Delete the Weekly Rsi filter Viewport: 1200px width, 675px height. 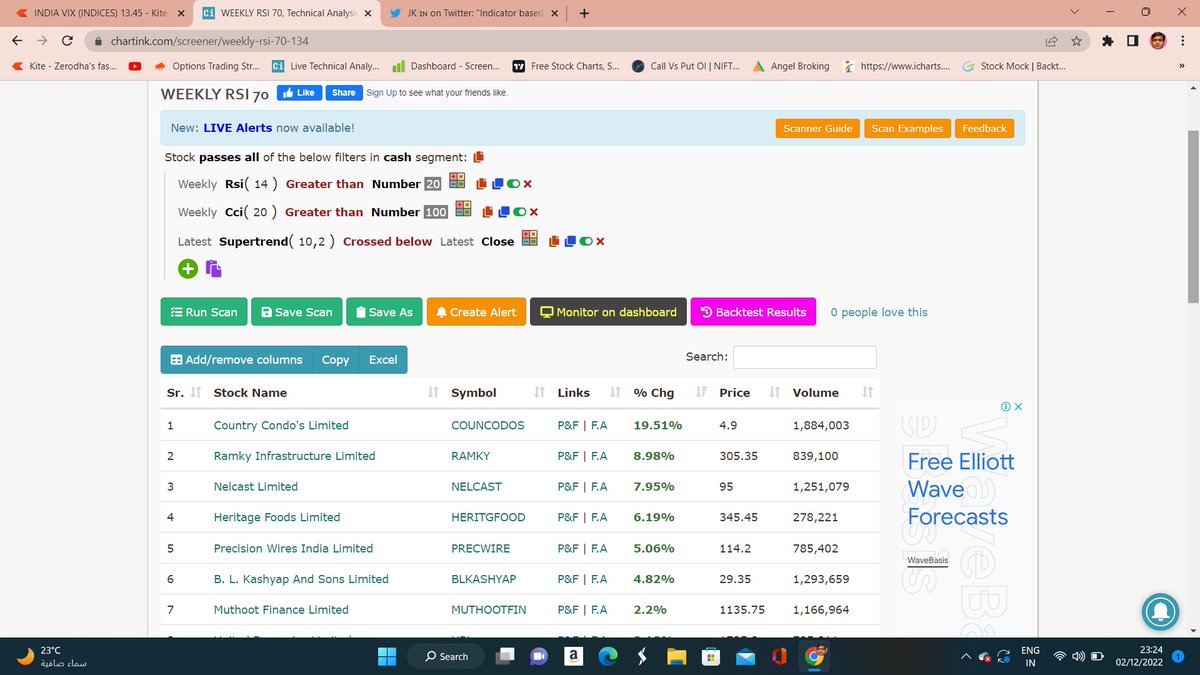coord(527,184)
